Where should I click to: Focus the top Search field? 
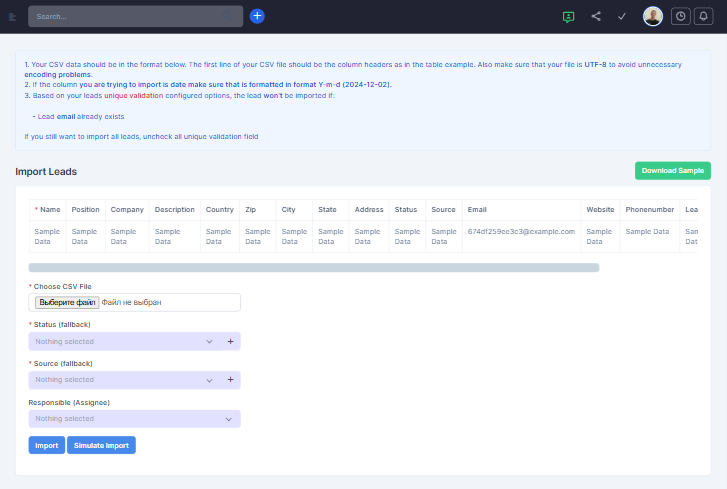coord(135,16)
